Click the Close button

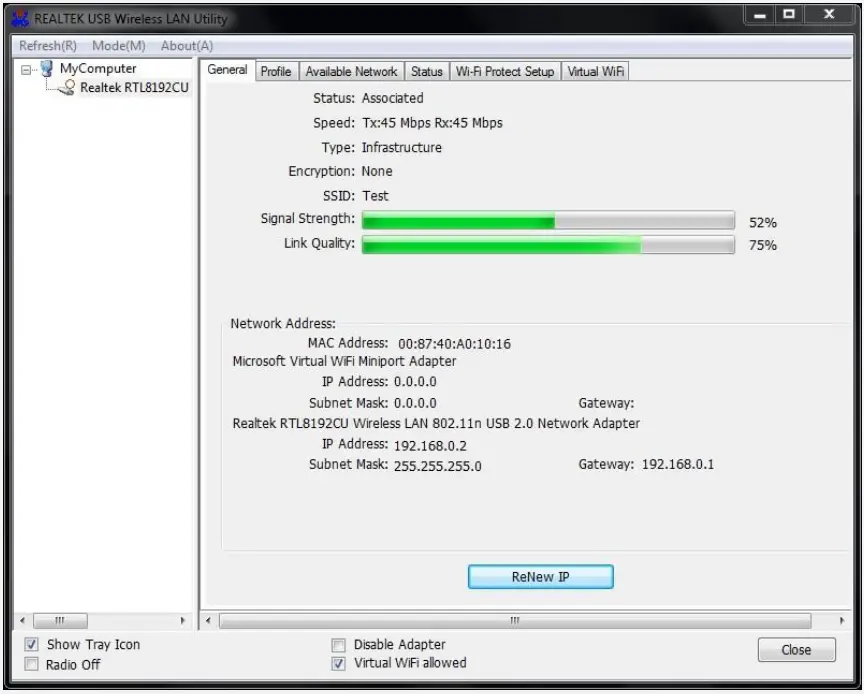click(x=797, y=650)
